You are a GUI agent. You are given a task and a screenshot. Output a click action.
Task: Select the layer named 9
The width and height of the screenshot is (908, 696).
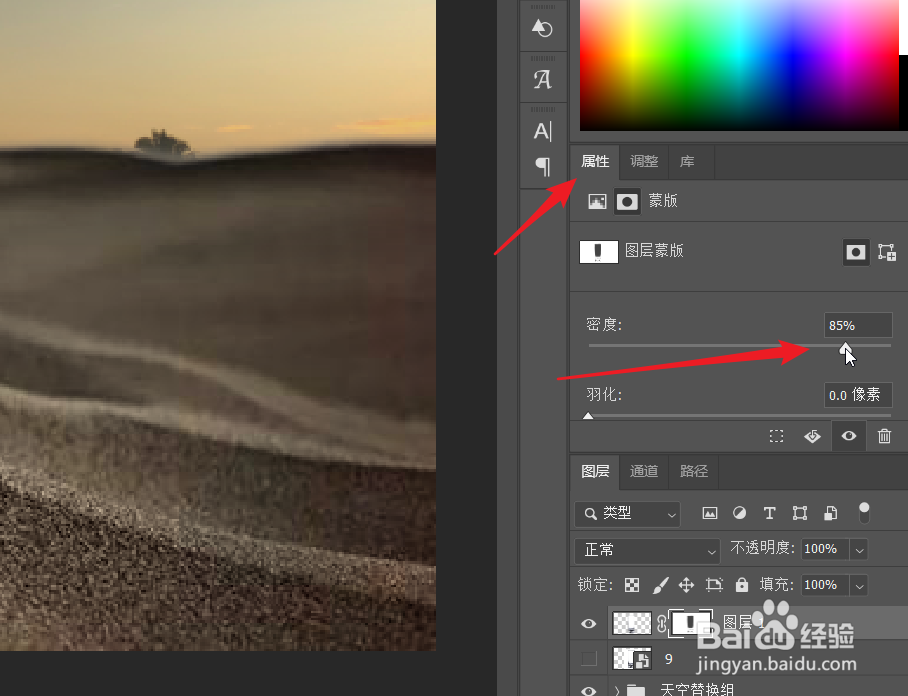tap(669, 660)
